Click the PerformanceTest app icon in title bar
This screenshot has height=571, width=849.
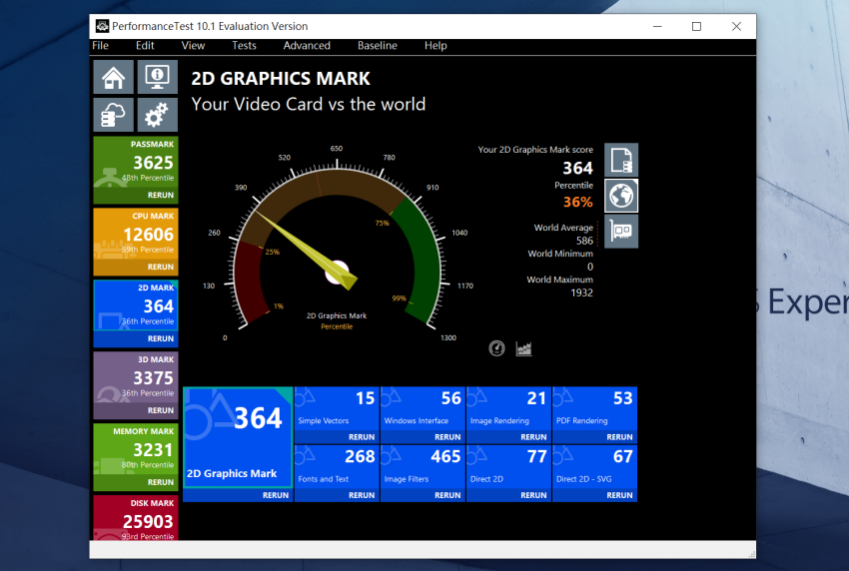click(x=102, y=26)
